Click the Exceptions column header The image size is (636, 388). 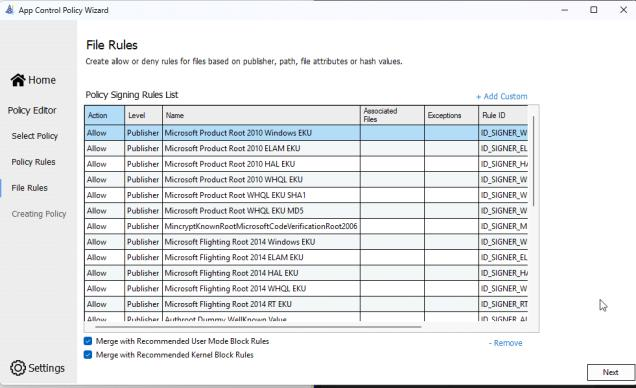[x=451, y=115]
